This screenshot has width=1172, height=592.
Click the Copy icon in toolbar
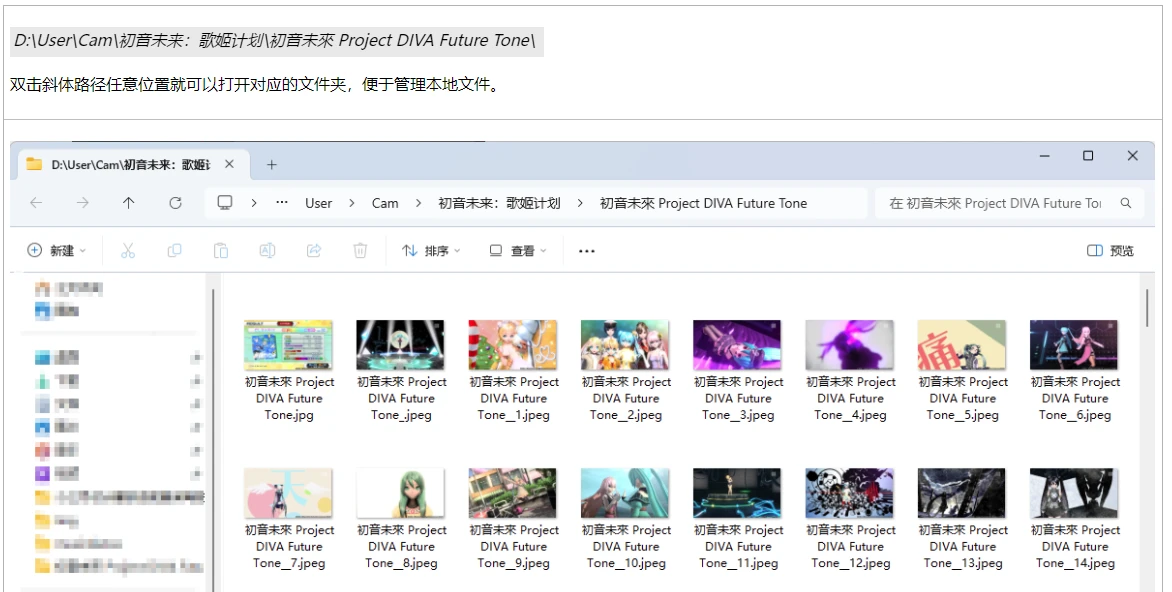pyautogui.click(x=174, y=250)
